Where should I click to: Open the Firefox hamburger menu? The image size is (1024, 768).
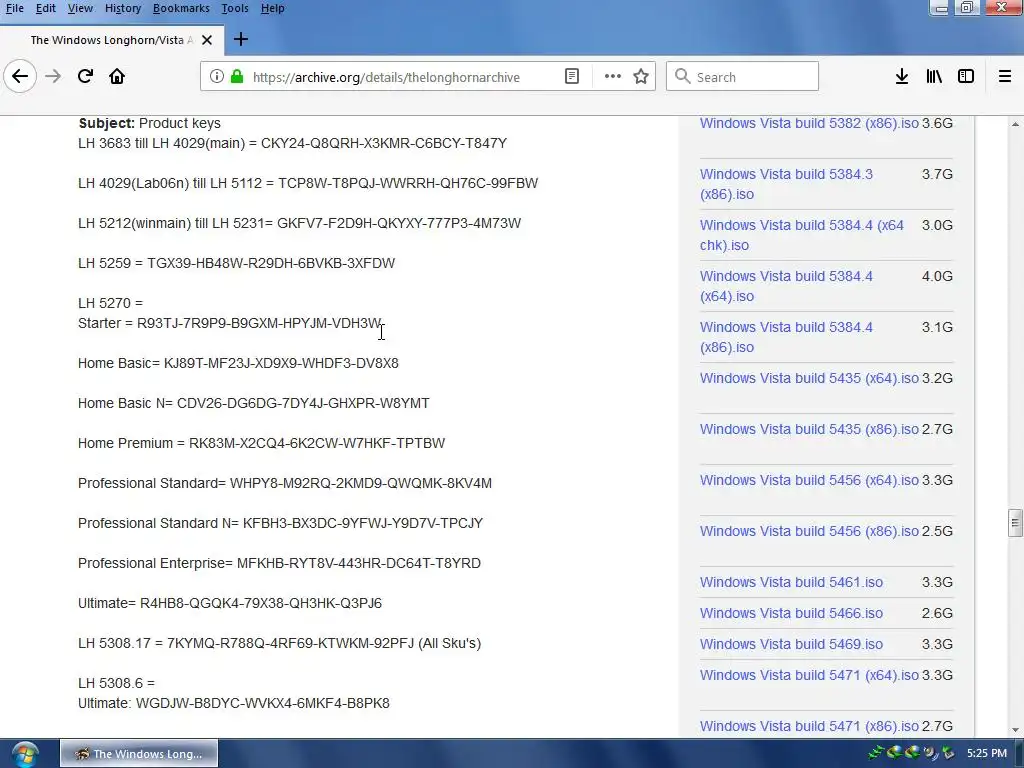[1004, 76]
